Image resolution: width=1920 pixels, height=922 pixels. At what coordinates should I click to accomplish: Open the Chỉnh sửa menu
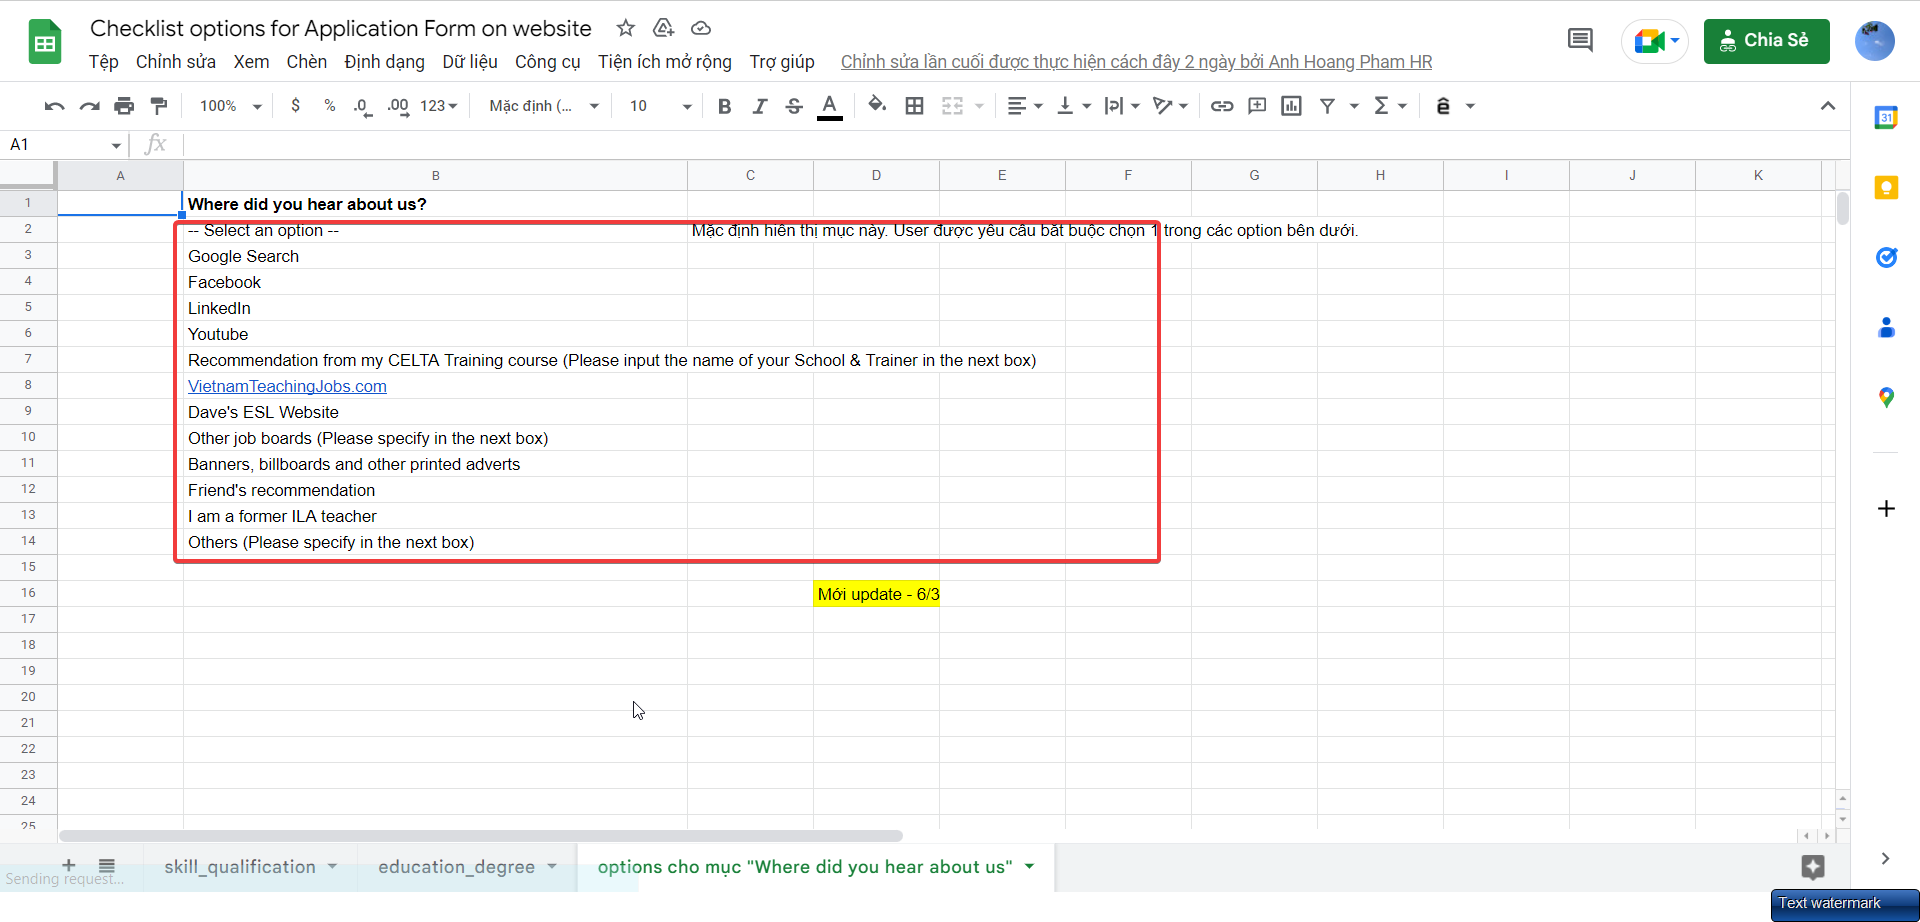click(176, 62)
